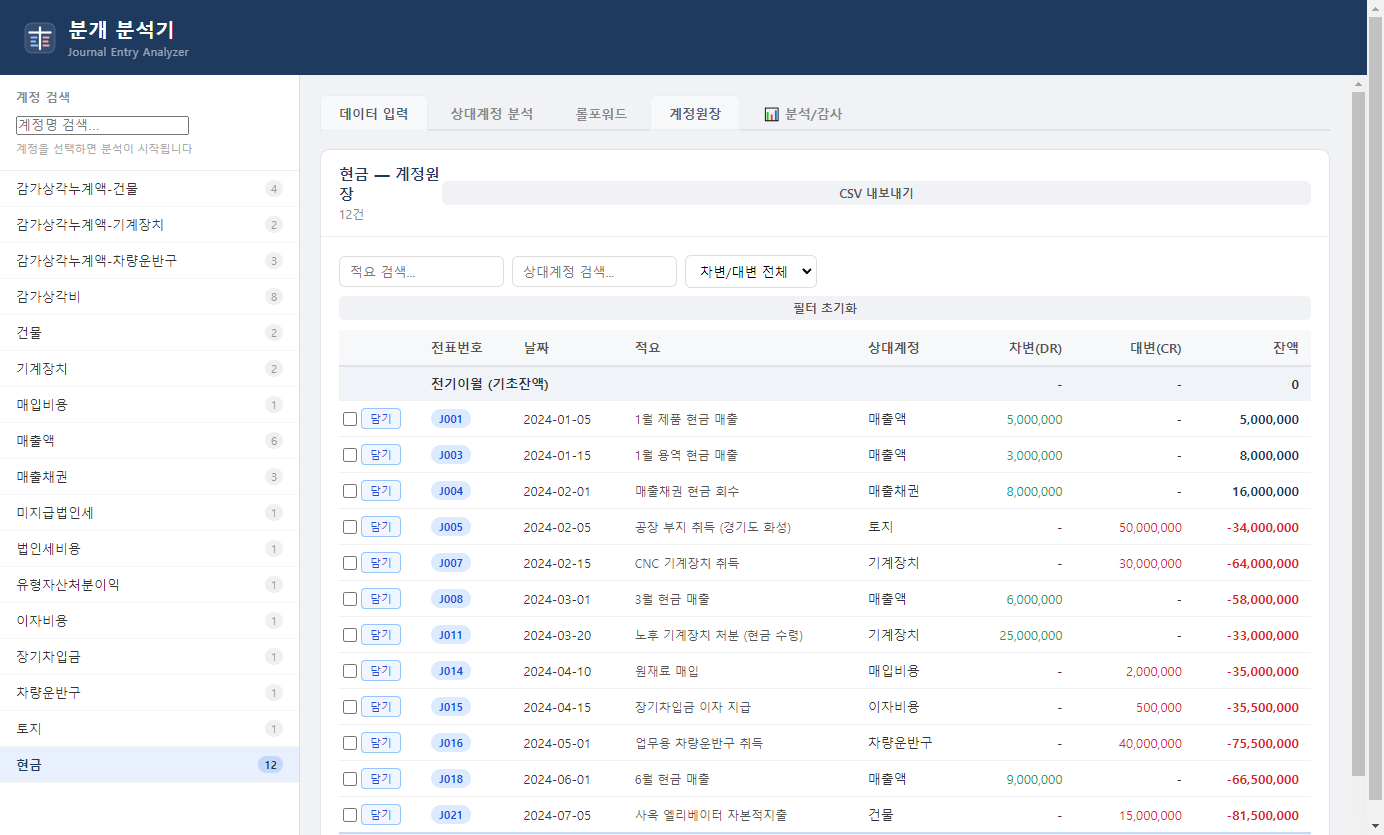Select 매출채권 account in sidebar
This screenshot has height=835, width=1384.
pyautogui.click(x=149, y=477)
